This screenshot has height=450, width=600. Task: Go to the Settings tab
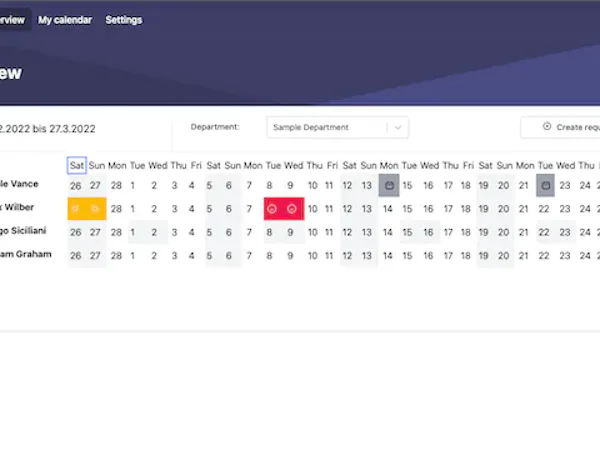(124, 20)
